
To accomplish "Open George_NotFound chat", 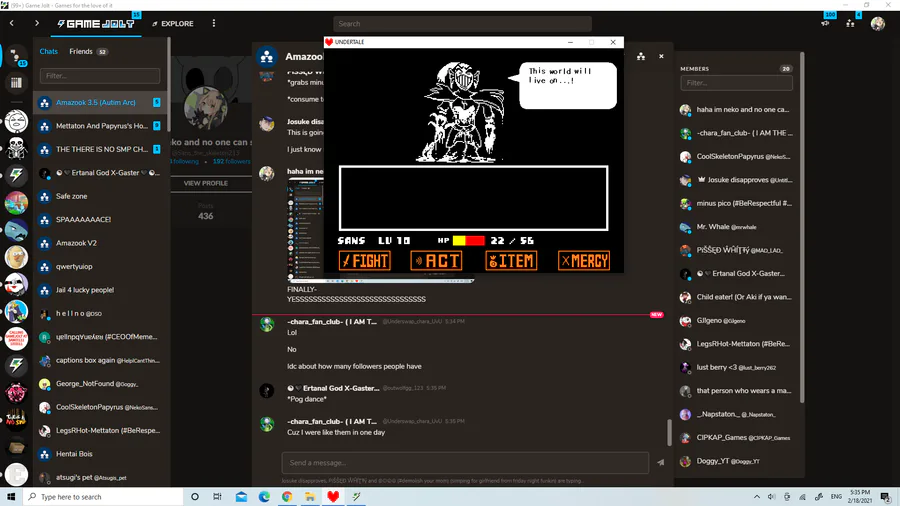I will [x=100, y=384].
